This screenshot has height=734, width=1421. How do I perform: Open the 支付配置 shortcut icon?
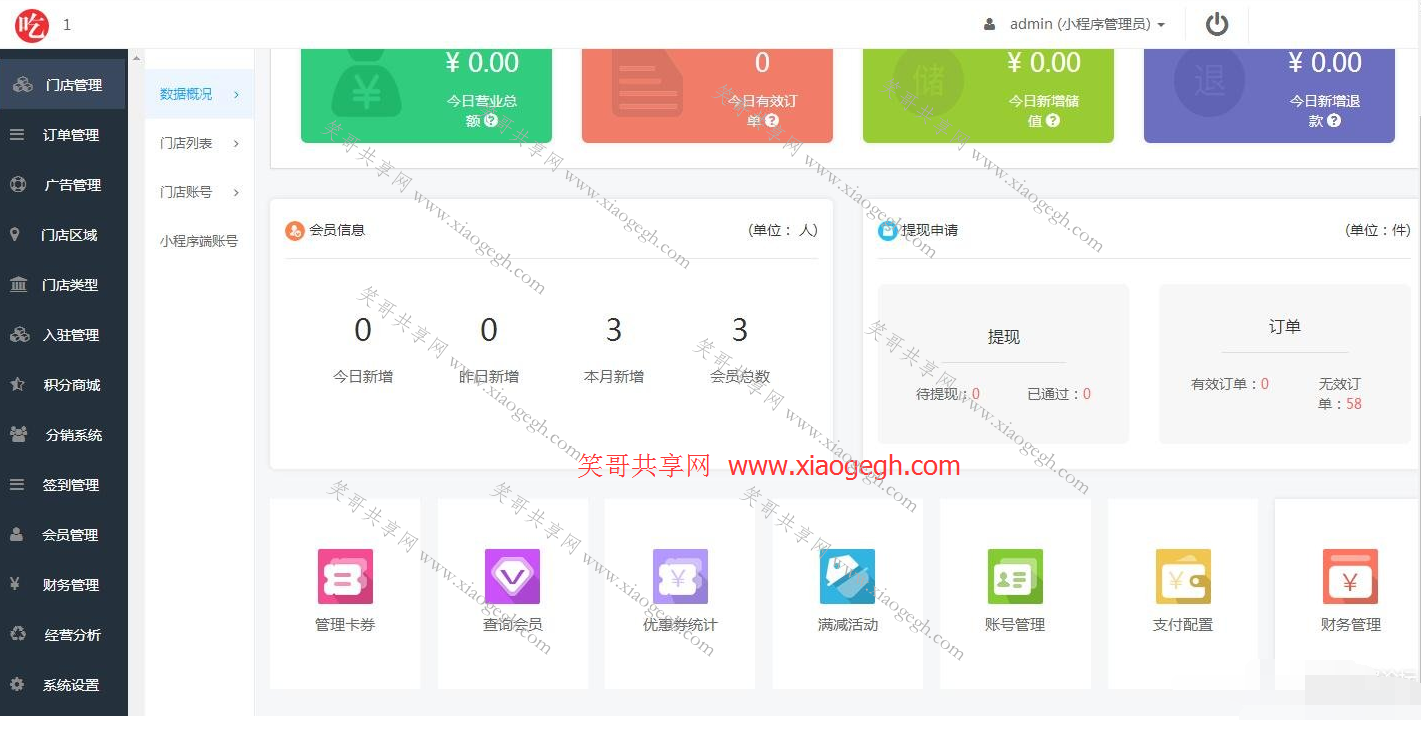1183,576
